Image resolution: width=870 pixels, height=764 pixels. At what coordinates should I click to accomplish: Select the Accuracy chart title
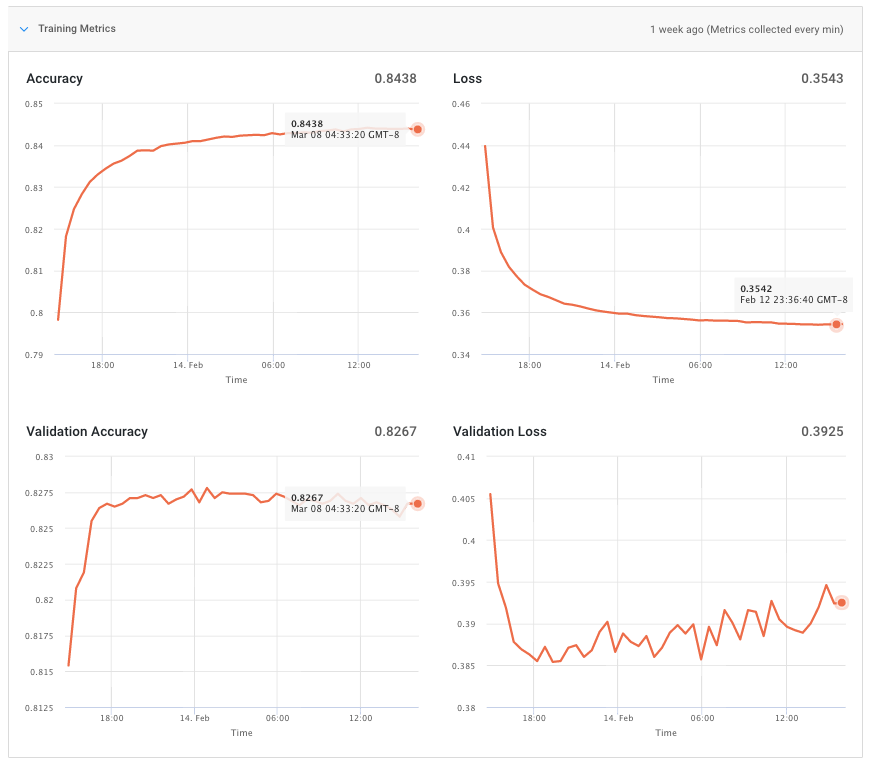pyautogui.click(x=55, y=79)
